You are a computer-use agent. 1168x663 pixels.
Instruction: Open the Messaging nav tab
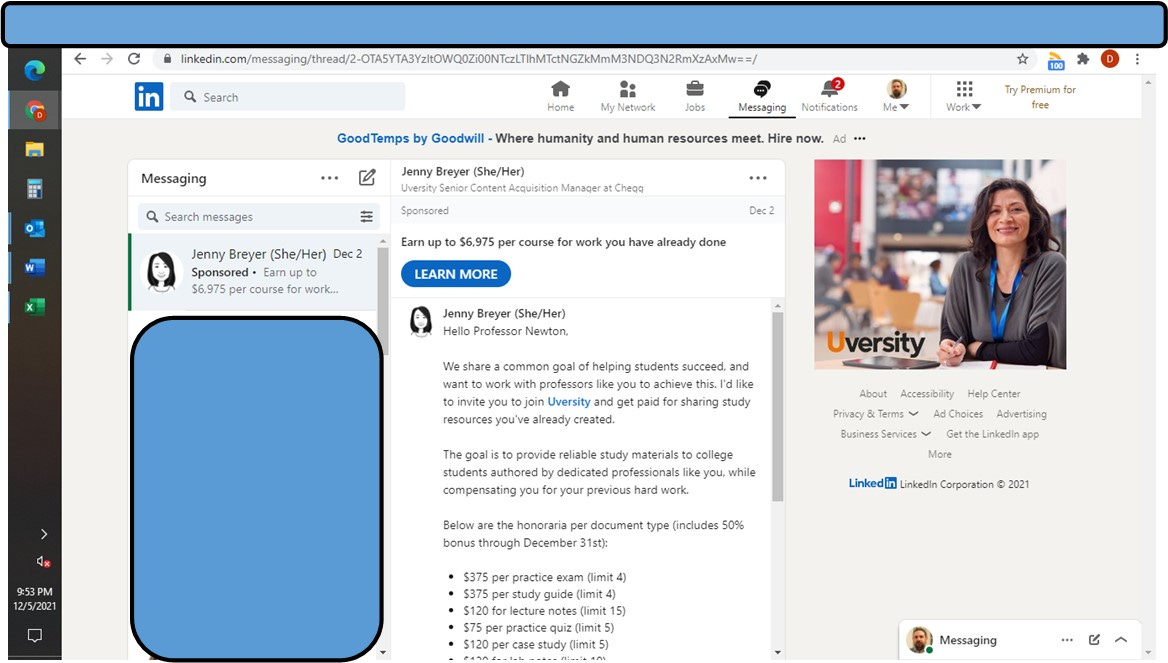(x=761, y=98)
